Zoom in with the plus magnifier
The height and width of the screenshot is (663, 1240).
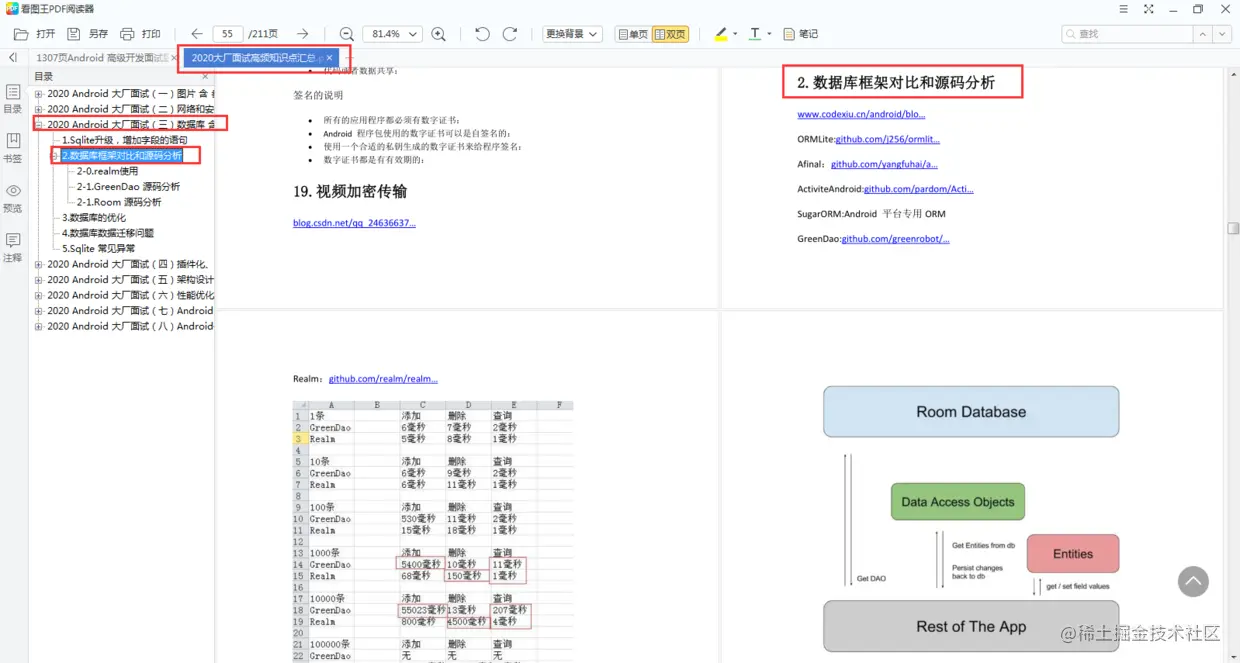438,34
